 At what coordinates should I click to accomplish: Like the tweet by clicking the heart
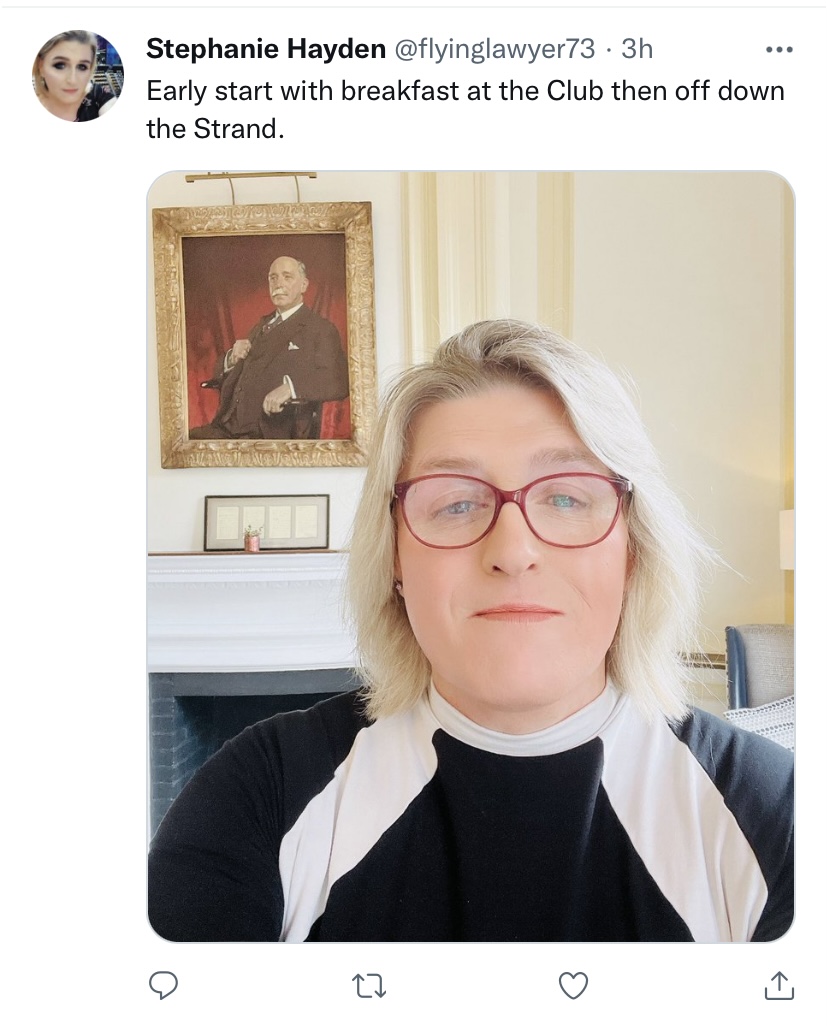(x=573, y=986)
